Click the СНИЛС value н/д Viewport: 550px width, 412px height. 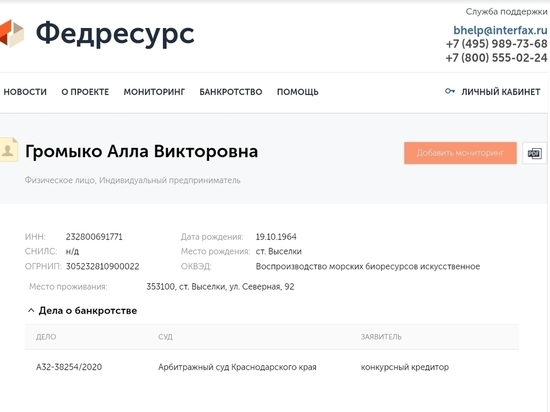tap(72, 251)
